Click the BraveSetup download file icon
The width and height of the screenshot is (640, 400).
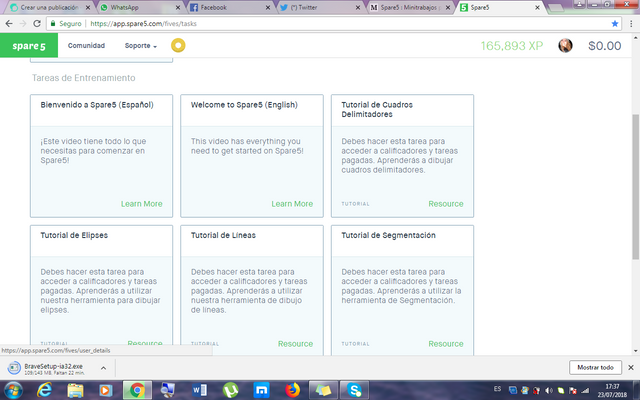pyautogui.click(x=14, y=368)
